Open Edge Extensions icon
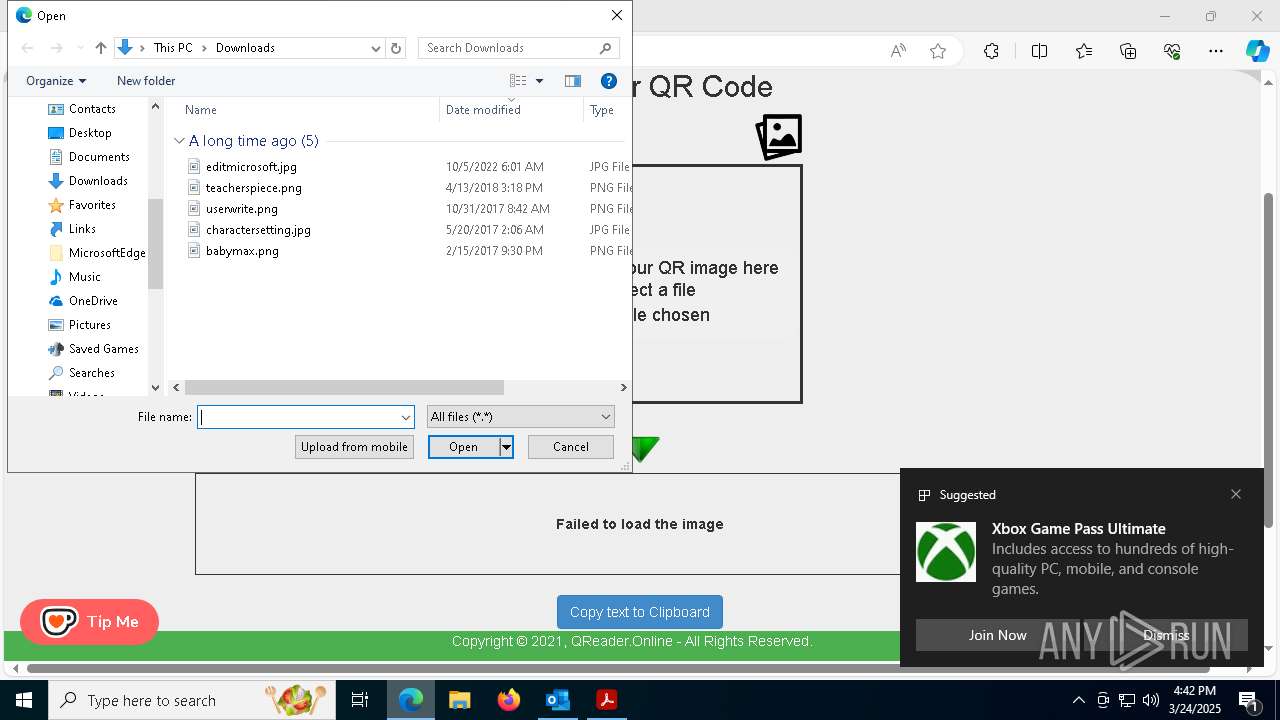Viewport: 1280px width, 720px height. [x=991, y=51]
